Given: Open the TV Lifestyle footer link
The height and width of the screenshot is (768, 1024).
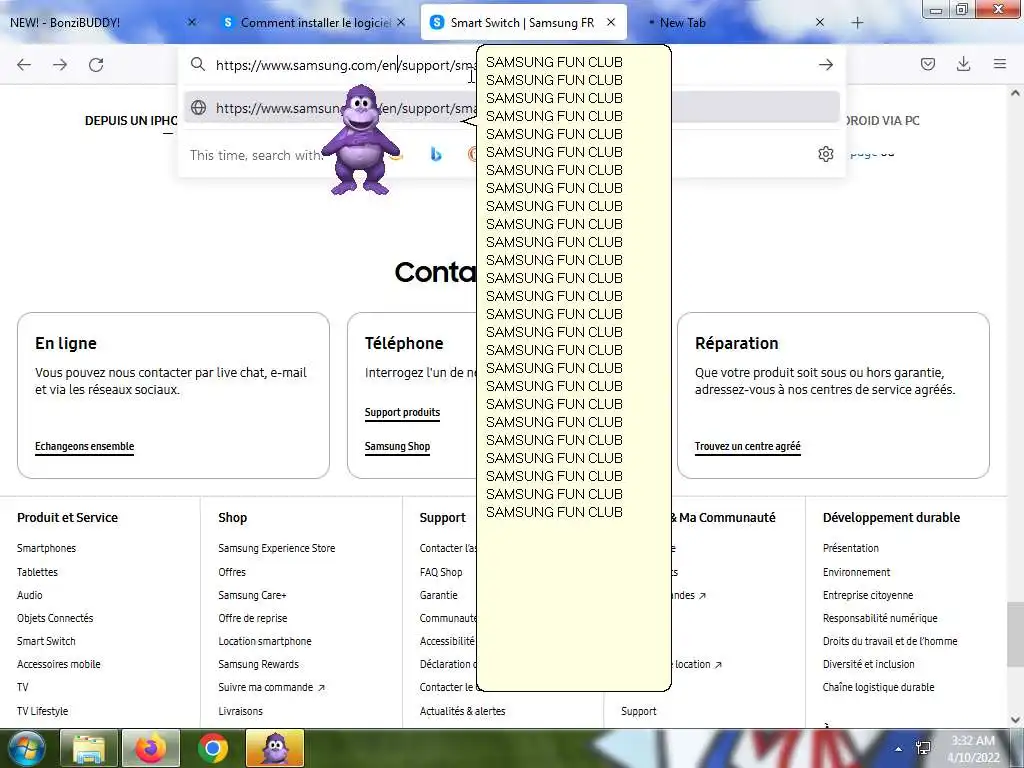Looking at the screenshot, I should tap(42, 711).
